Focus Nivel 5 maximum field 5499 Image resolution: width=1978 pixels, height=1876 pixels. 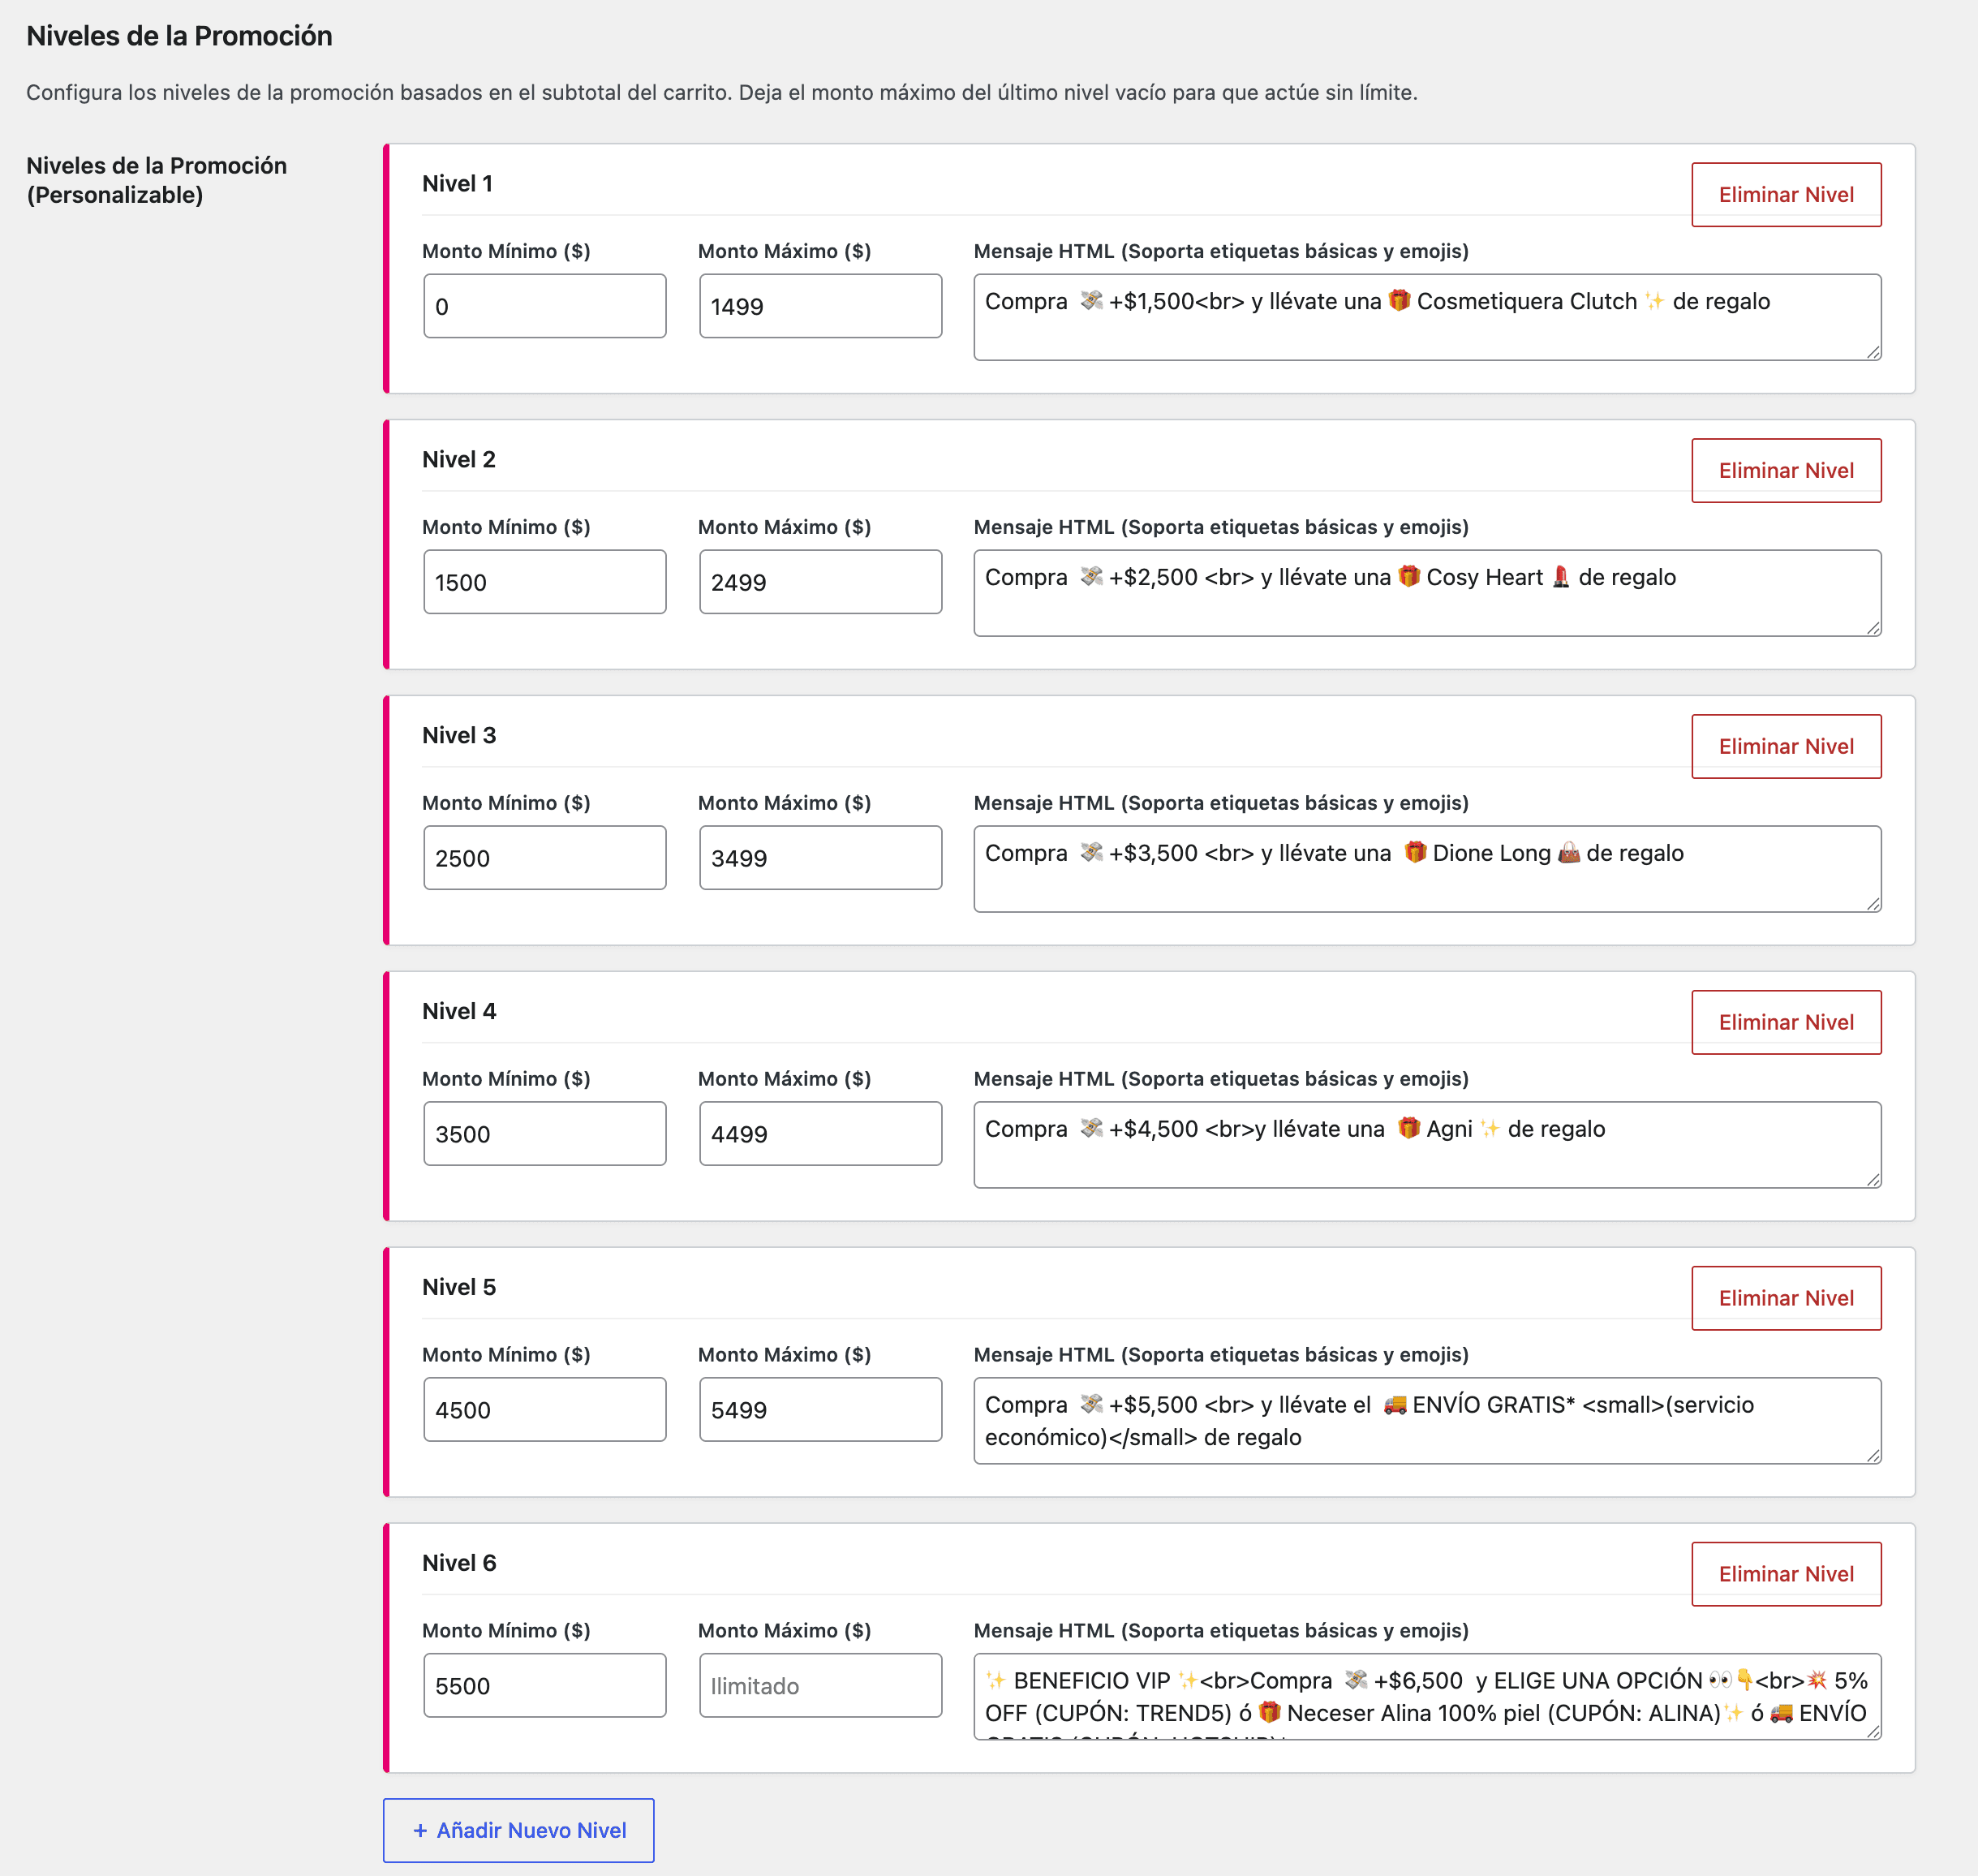click(x=821, y=1410)
